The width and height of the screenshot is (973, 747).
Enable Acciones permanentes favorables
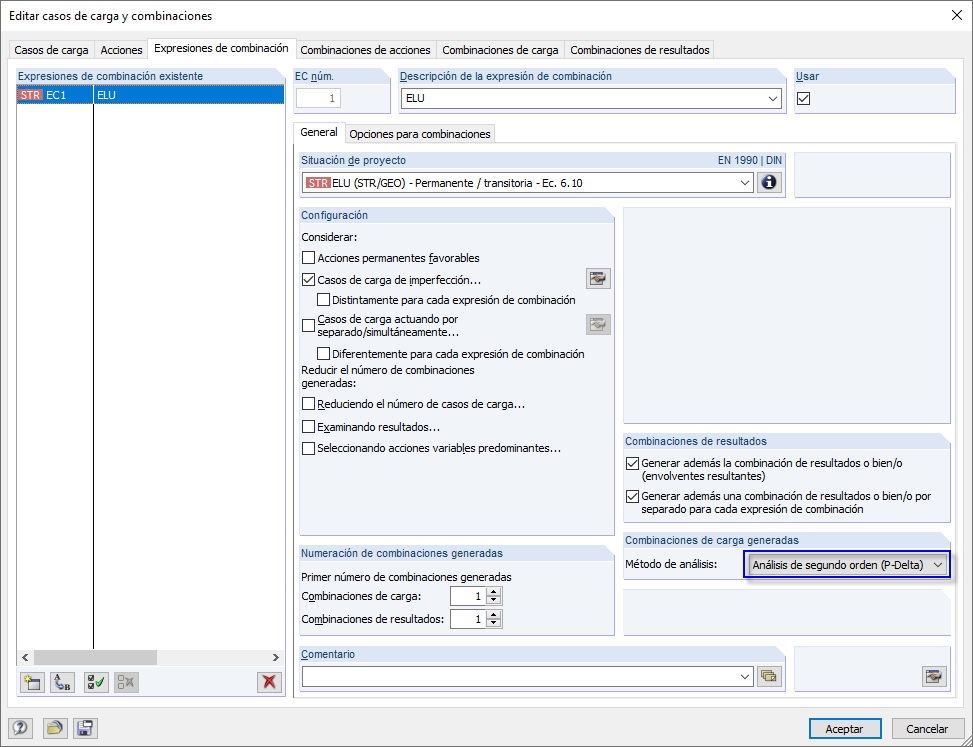308,257
